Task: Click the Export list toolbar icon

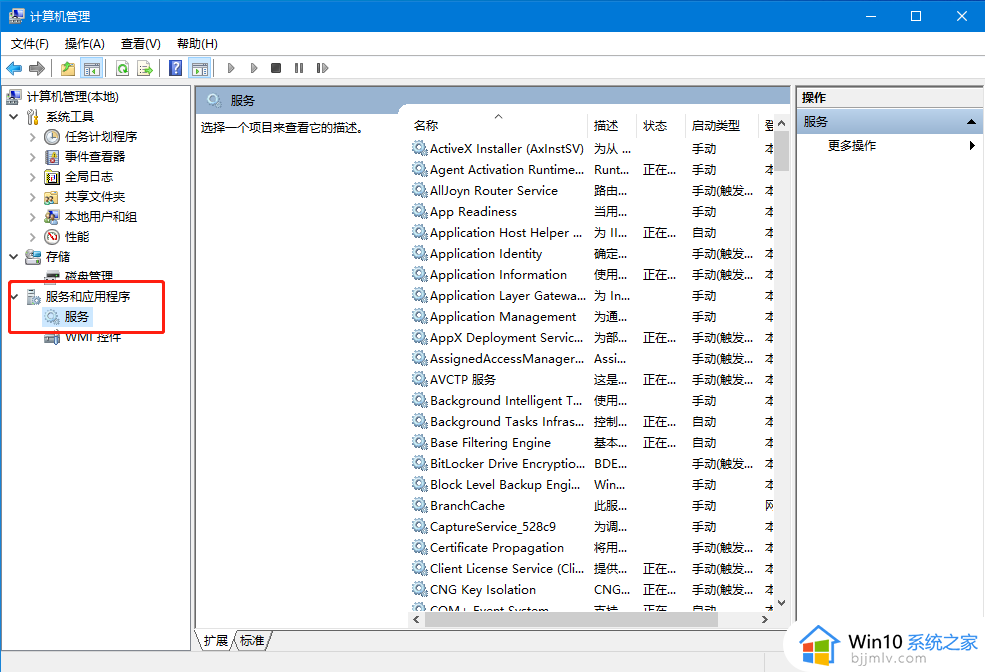Action: coord(145,68)
